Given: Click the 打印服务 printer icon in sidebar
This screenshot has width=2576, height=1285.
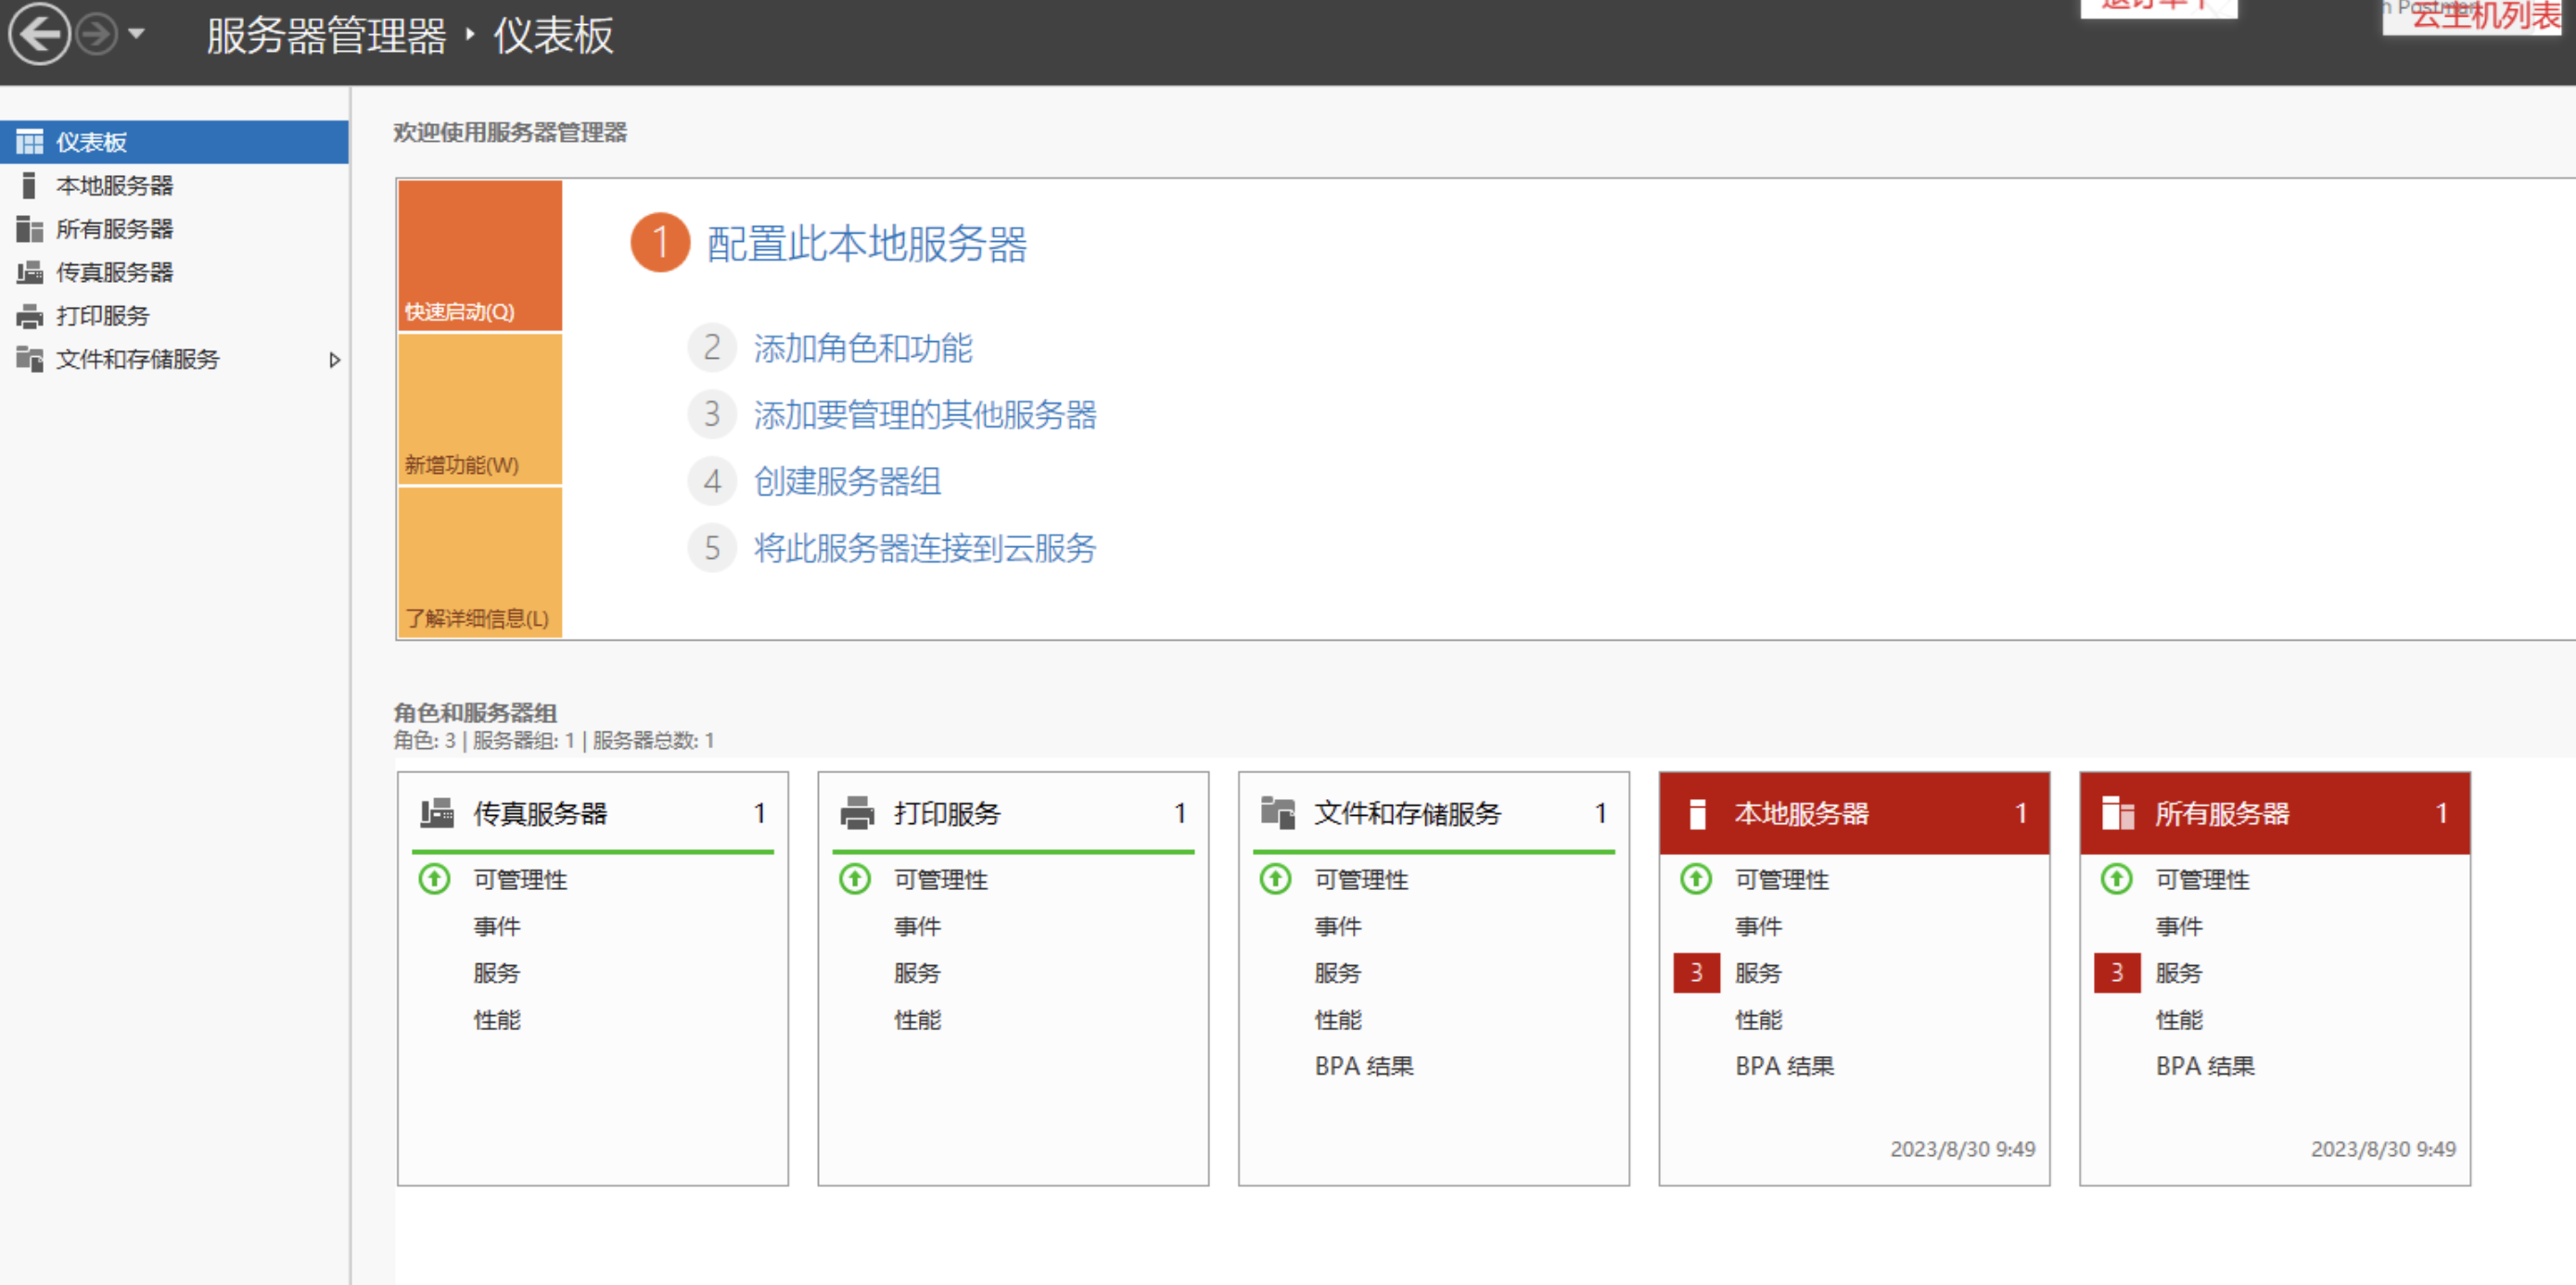Looking at the screenshot, I should point(30,316).
